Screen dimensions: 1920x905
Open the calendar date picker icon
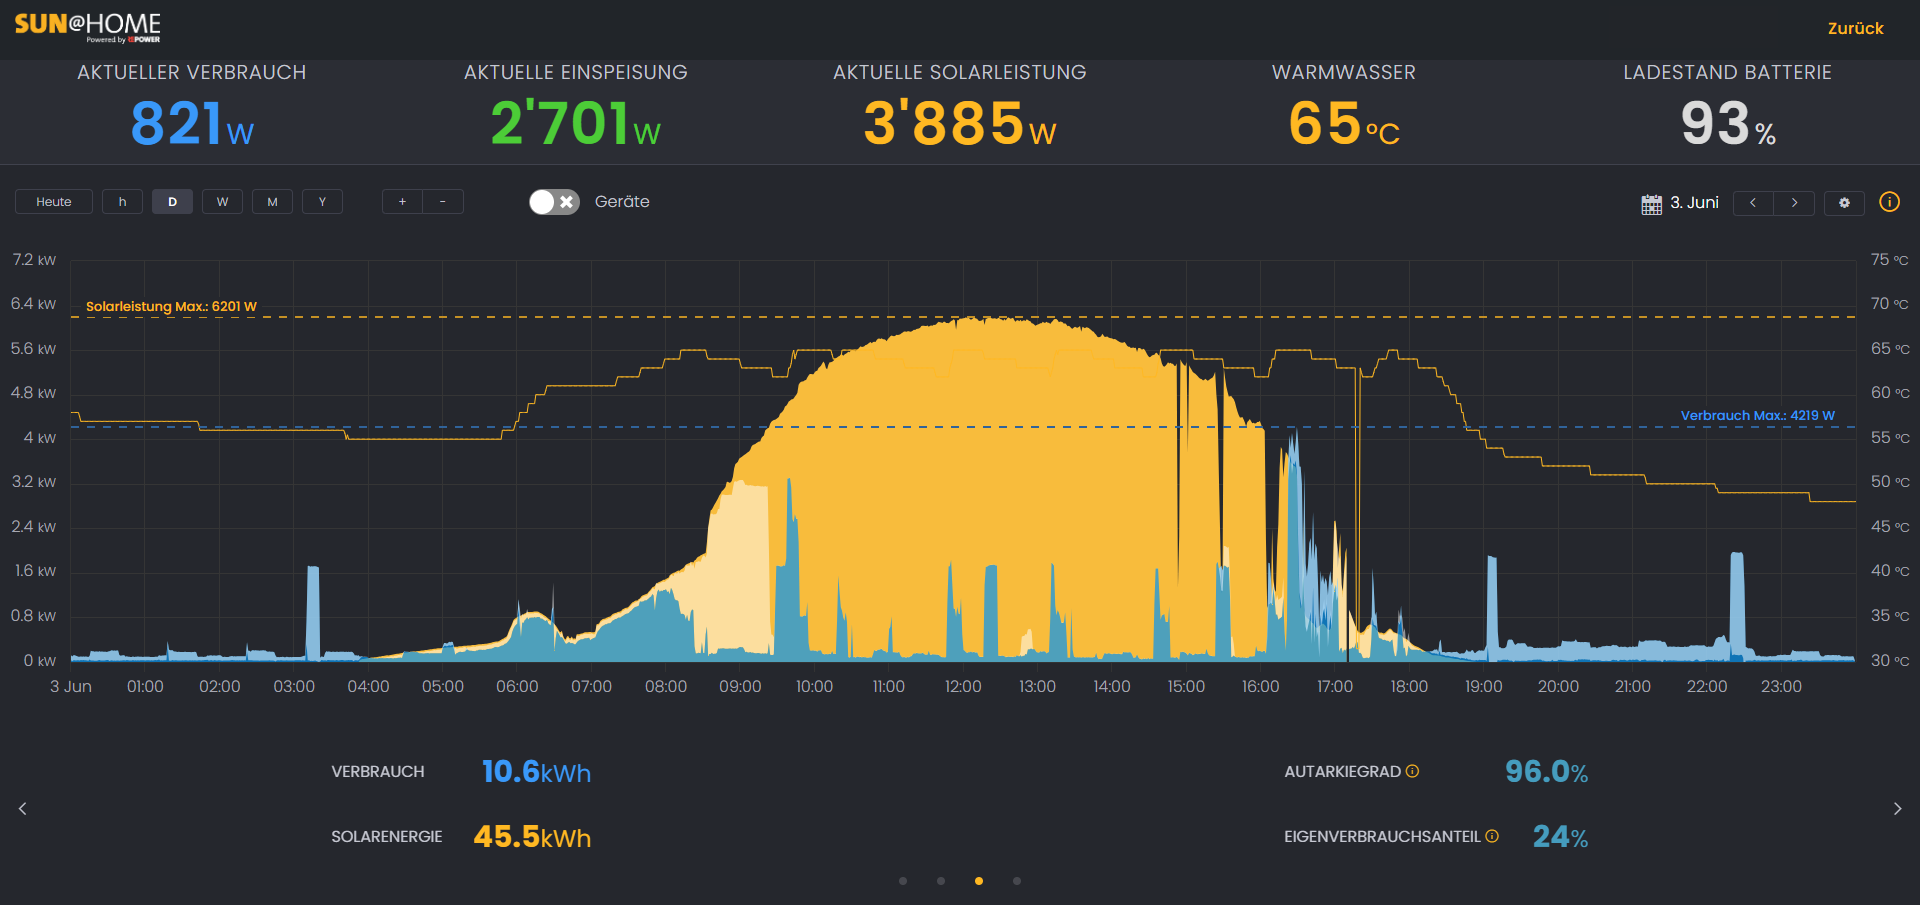coord(1651,203)
